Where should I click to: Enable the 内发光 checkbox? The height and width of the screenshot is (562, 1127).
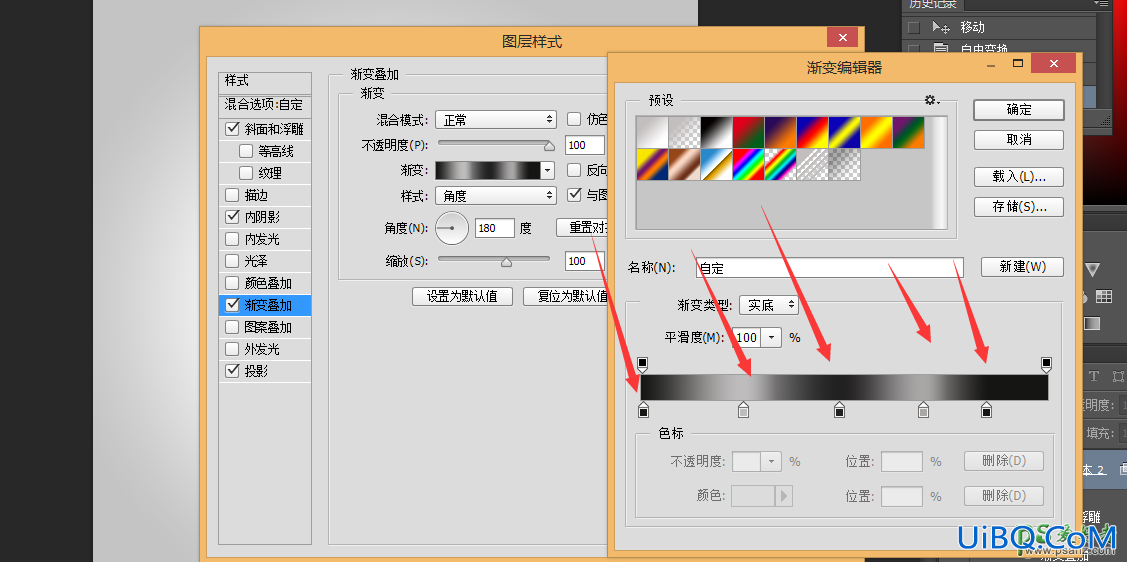(232, 239)
